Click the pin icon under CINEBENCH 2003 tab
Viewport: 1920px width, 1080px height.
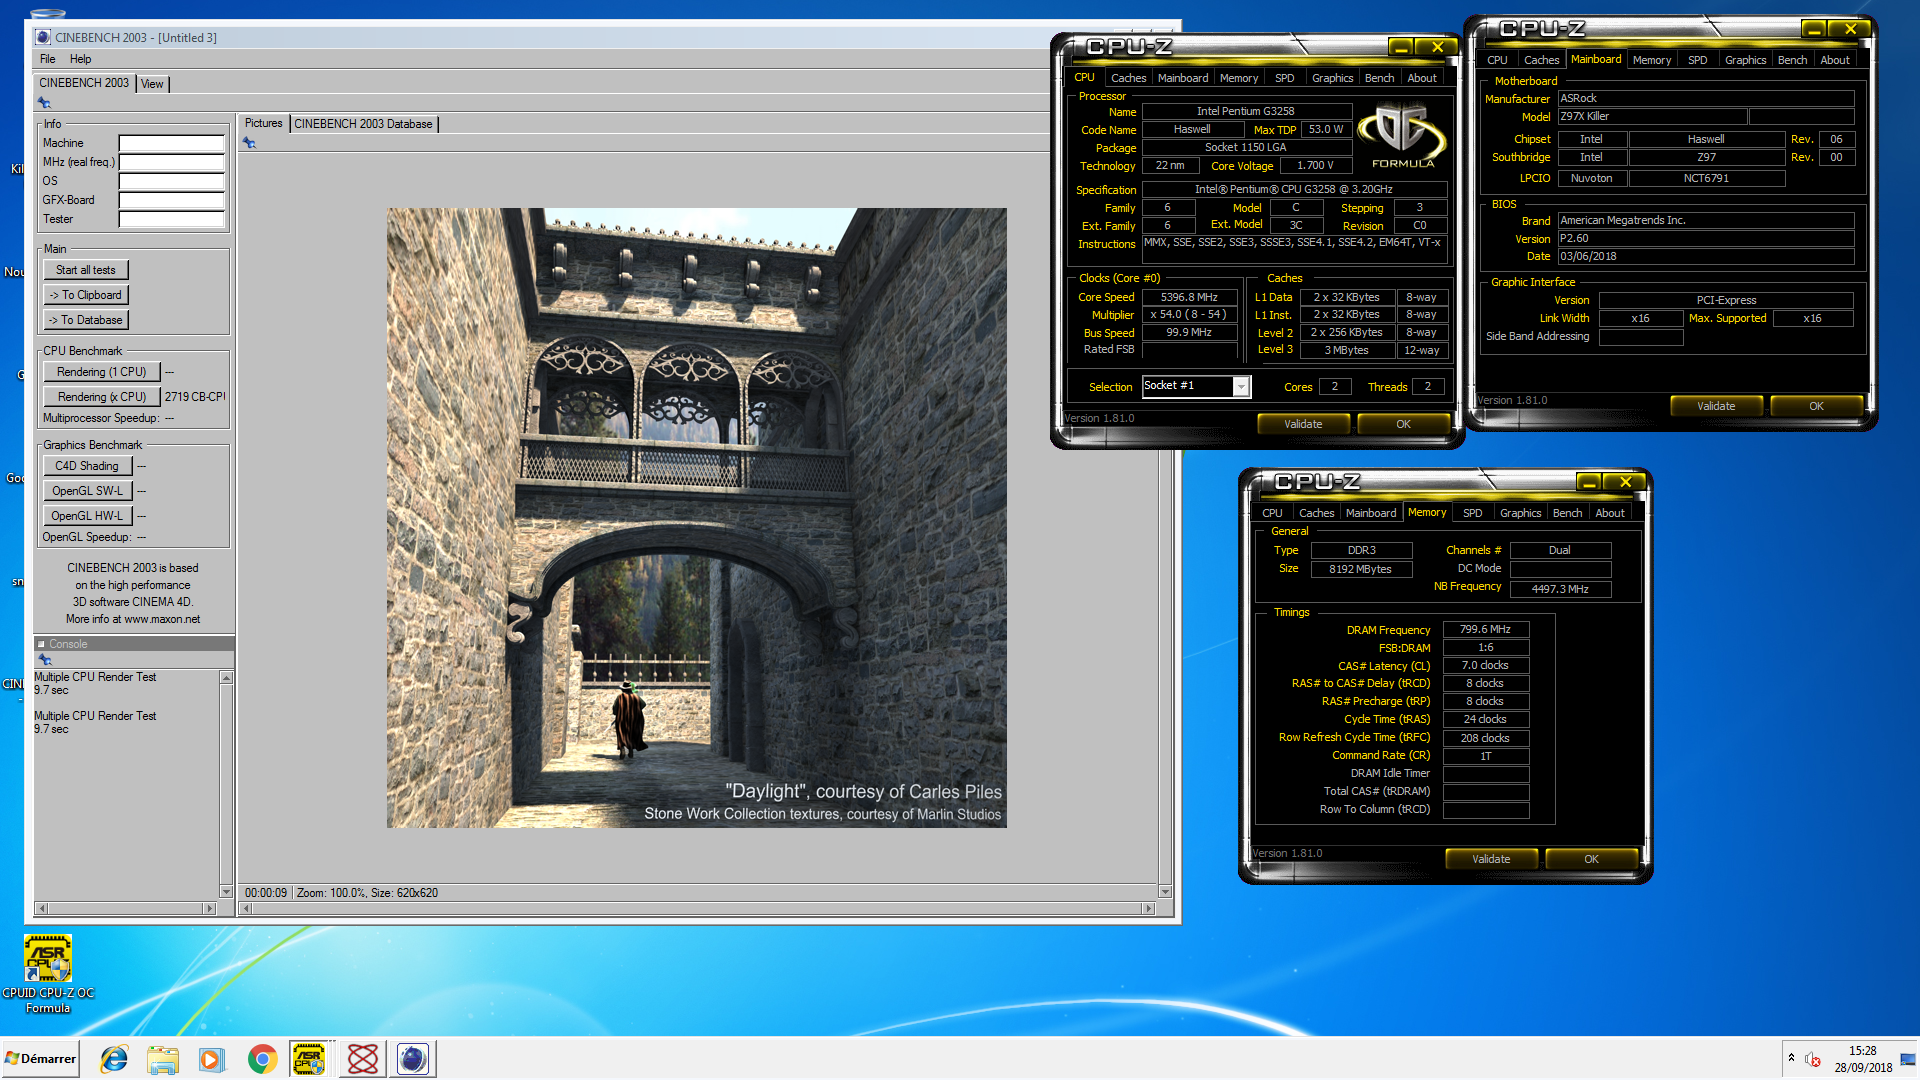click(x=44, y=103)
